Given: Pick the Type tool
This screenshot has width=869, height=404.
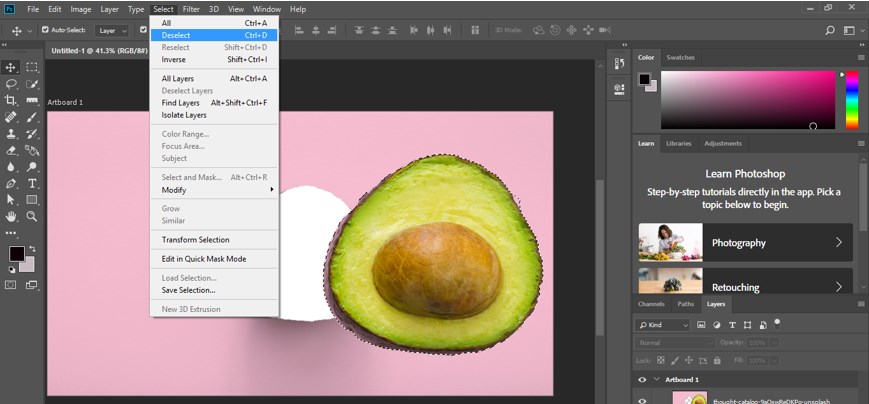Looking at the screenshot, I should pyautogui.click(x=32, y=183).
